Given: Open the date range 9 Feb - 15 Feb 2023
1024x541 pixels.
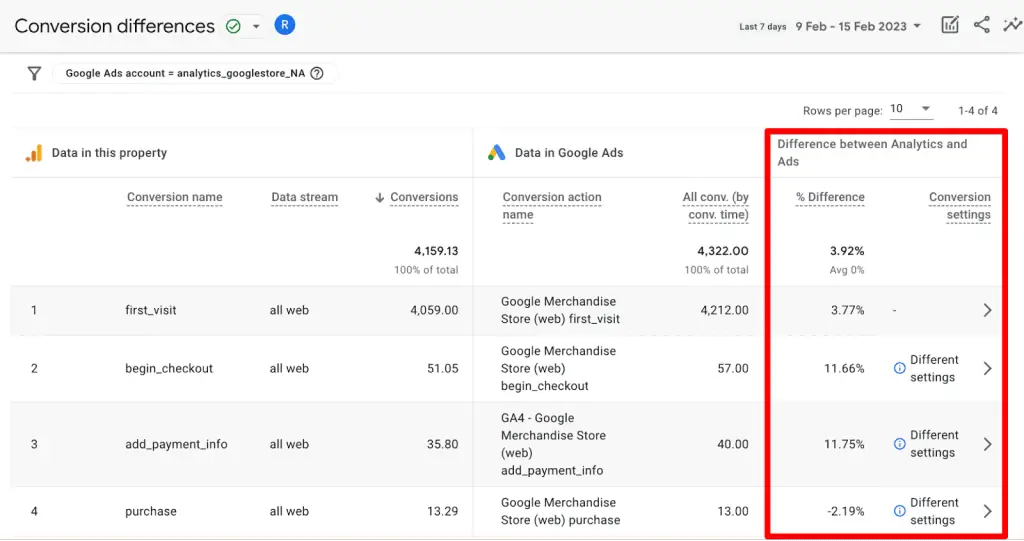Looking at the screenshot, I should coord(858,26).
